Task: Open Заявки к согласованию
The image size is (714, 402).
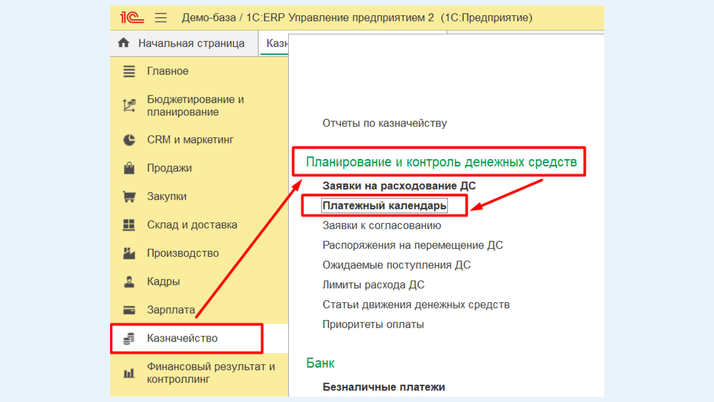Action: pyautogui.click(x=382, y=225)
